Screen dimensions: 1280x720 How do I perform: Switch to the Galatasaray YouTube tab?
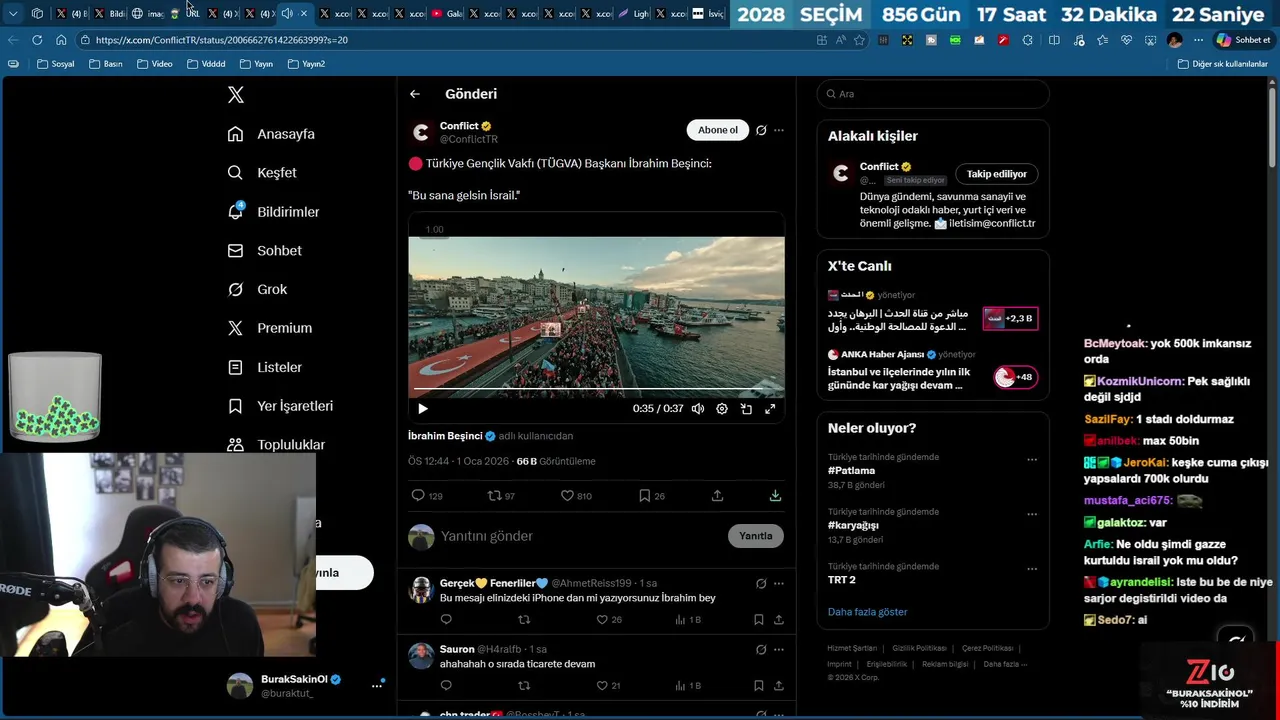pyautogui.click(x=447, y=14)
